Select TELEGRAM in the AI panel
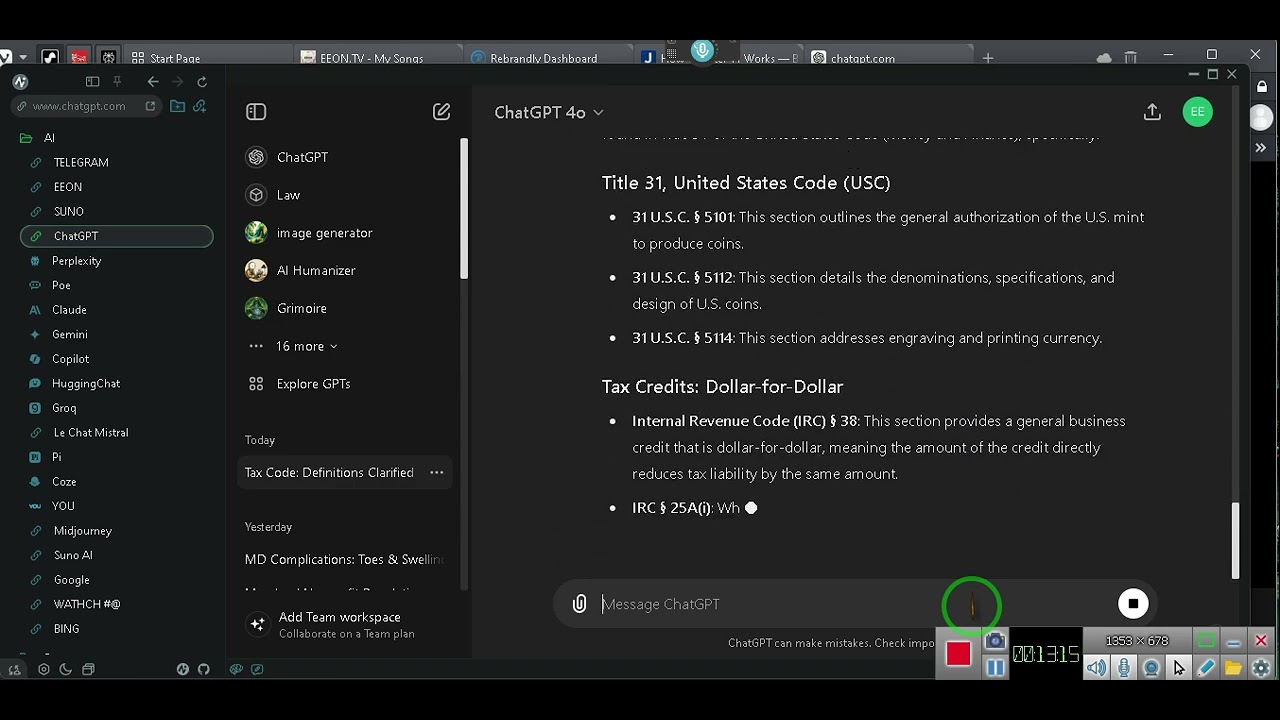The image size is (1280, 720). coord(81,162)
